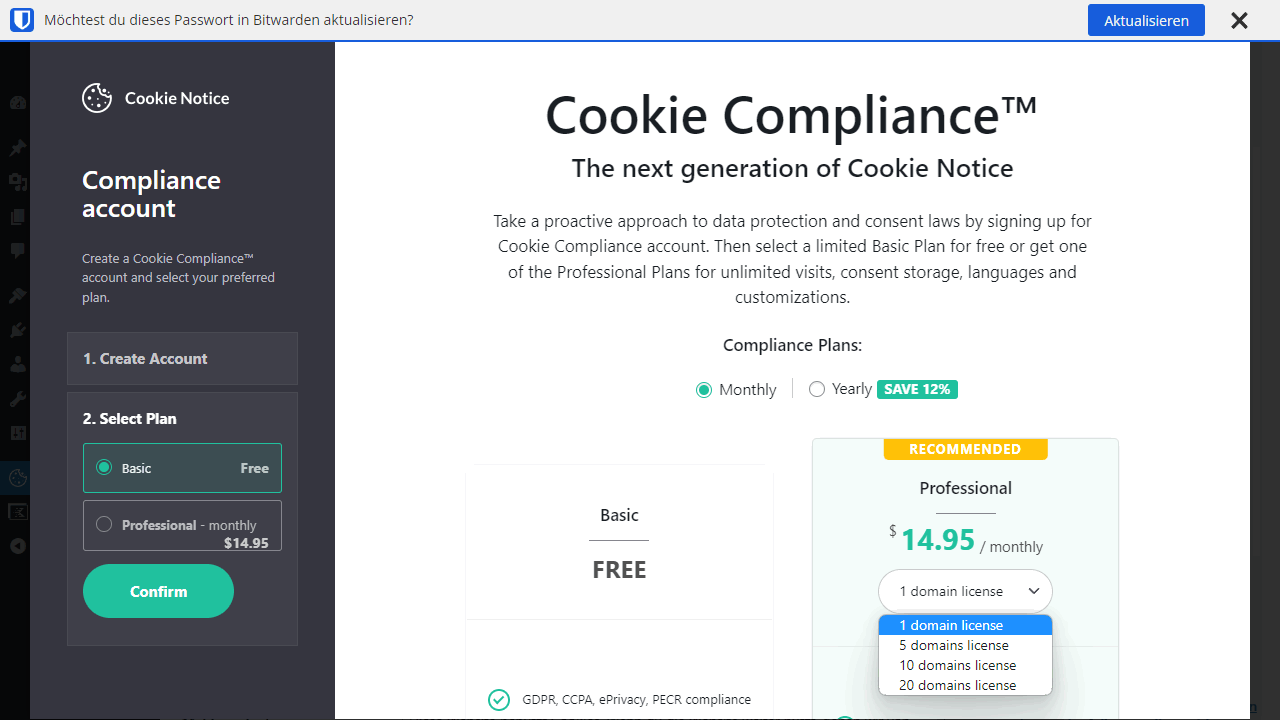Image resolution: width=1280 pixels, height=720 pixels.
Task: Open the Tools wrench icon in sidebar
Action: (x=17, y=399)
